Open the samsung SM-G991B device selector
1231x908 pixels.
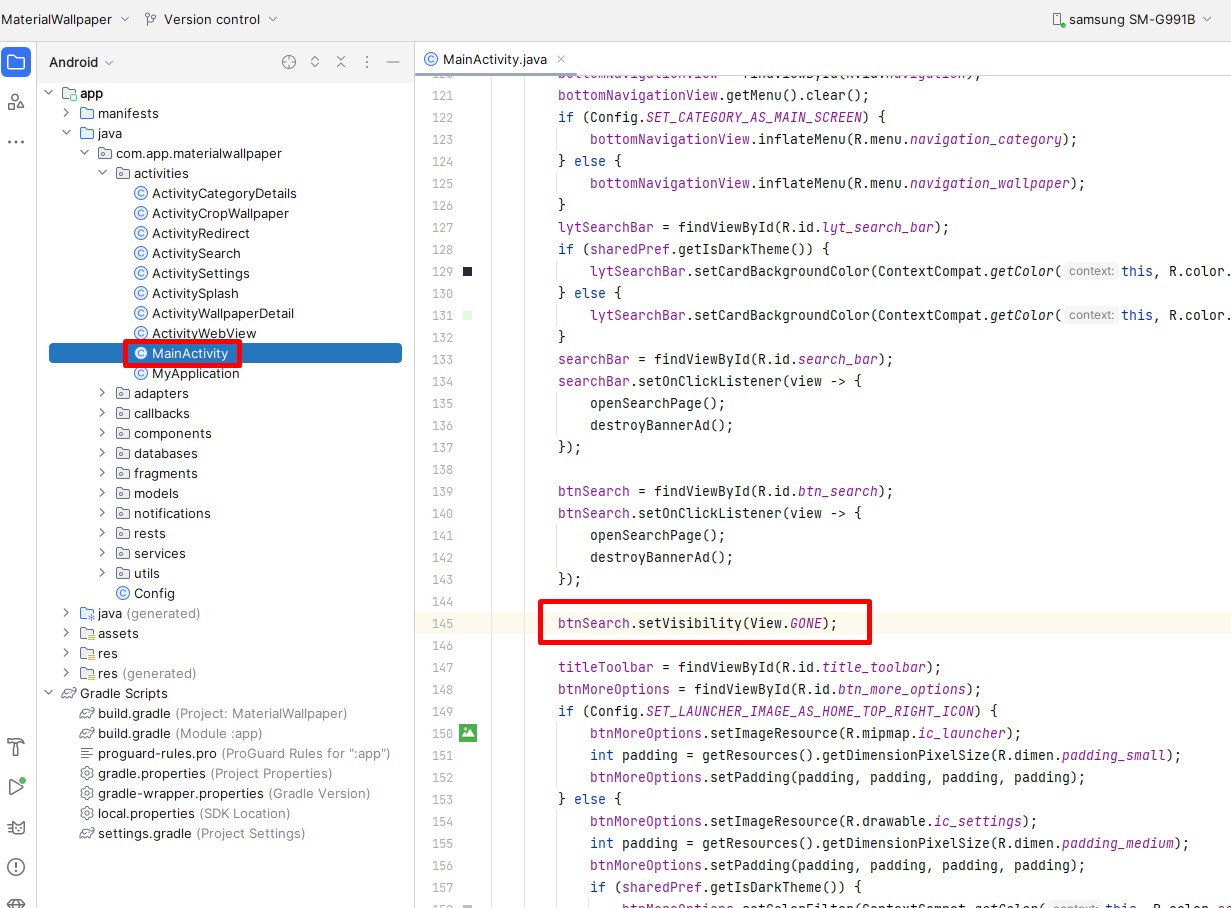1131,19
